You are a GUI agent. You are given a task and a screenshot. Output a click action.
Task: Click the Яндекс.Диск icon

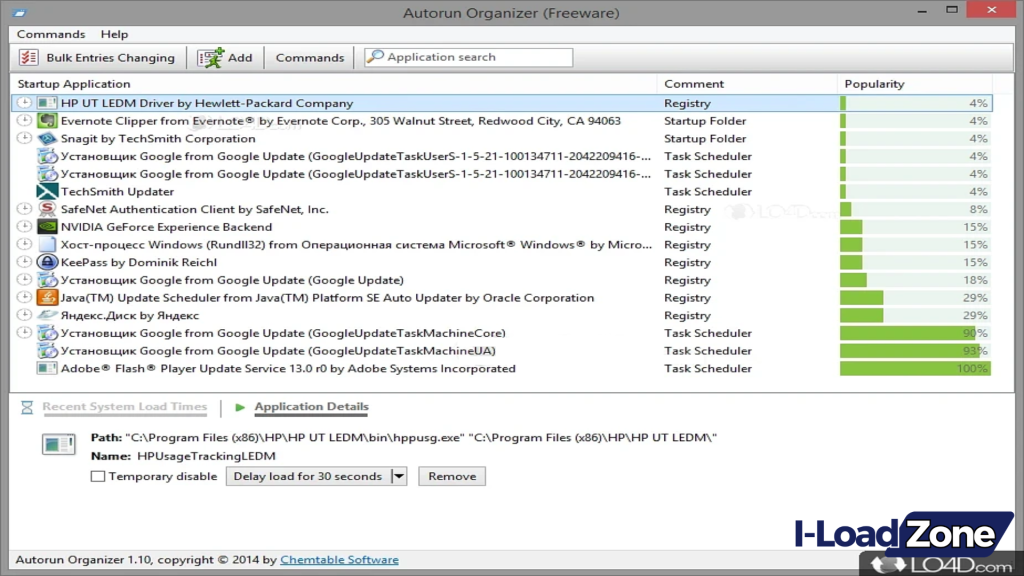coord(47,315)
